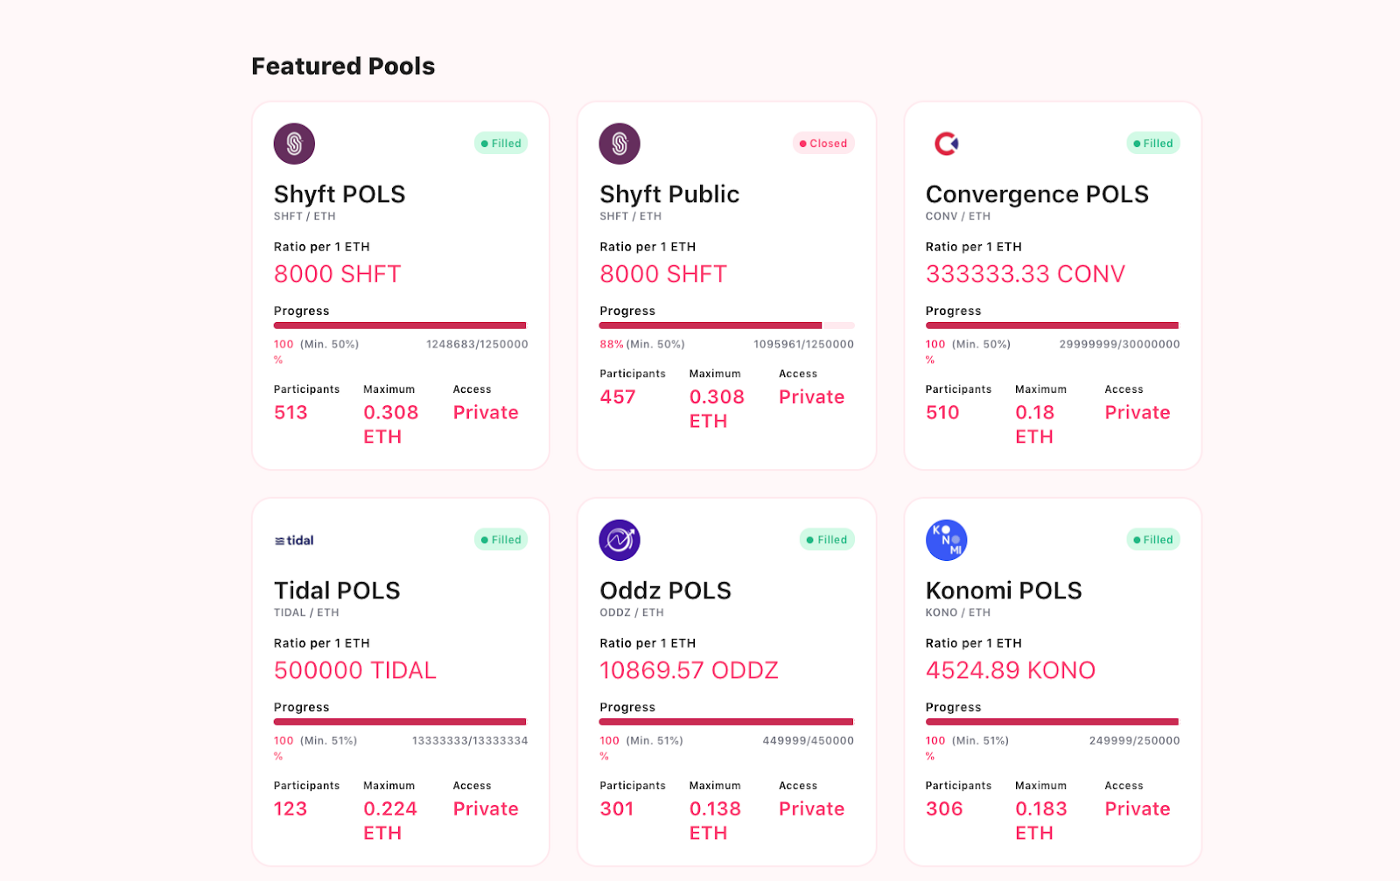Open the Tidal POLS pool title
The image size is (1400, 881).
tap(337, 590)
